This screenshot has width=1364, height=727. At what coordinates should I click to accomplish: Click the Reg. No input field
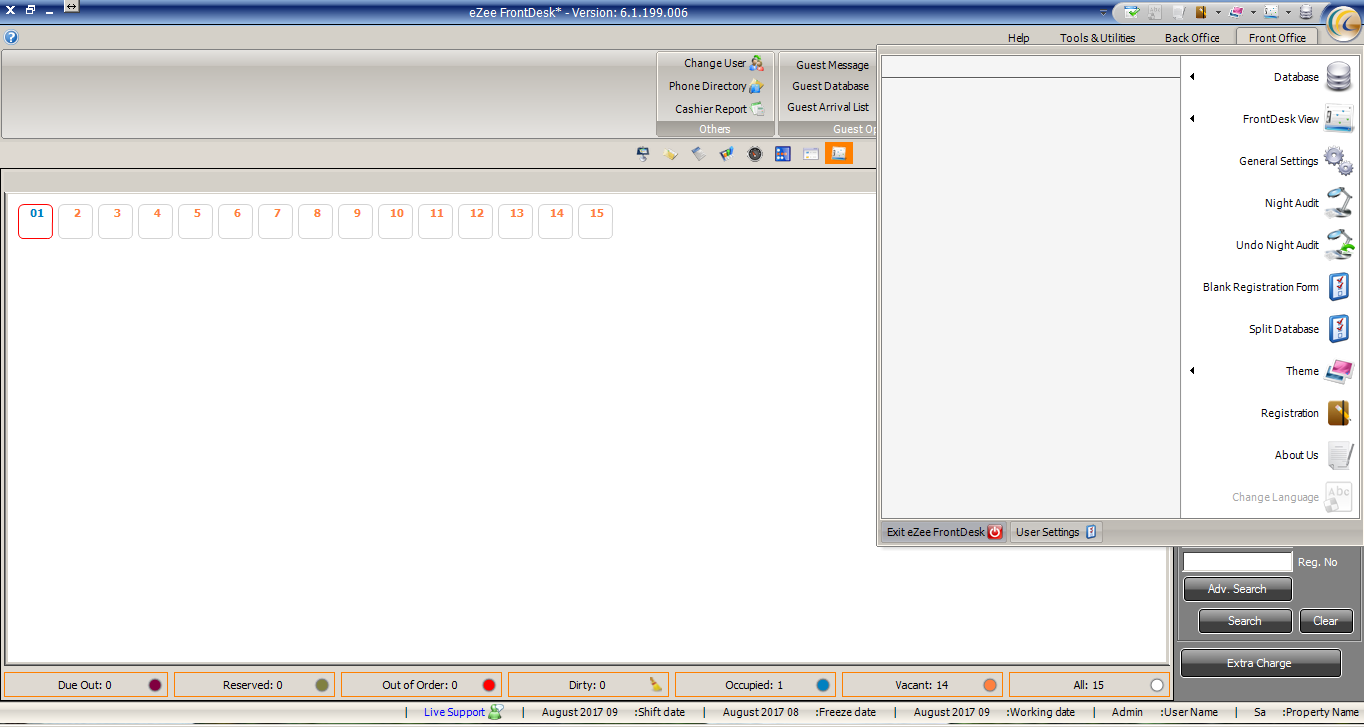pos(1238,562)
